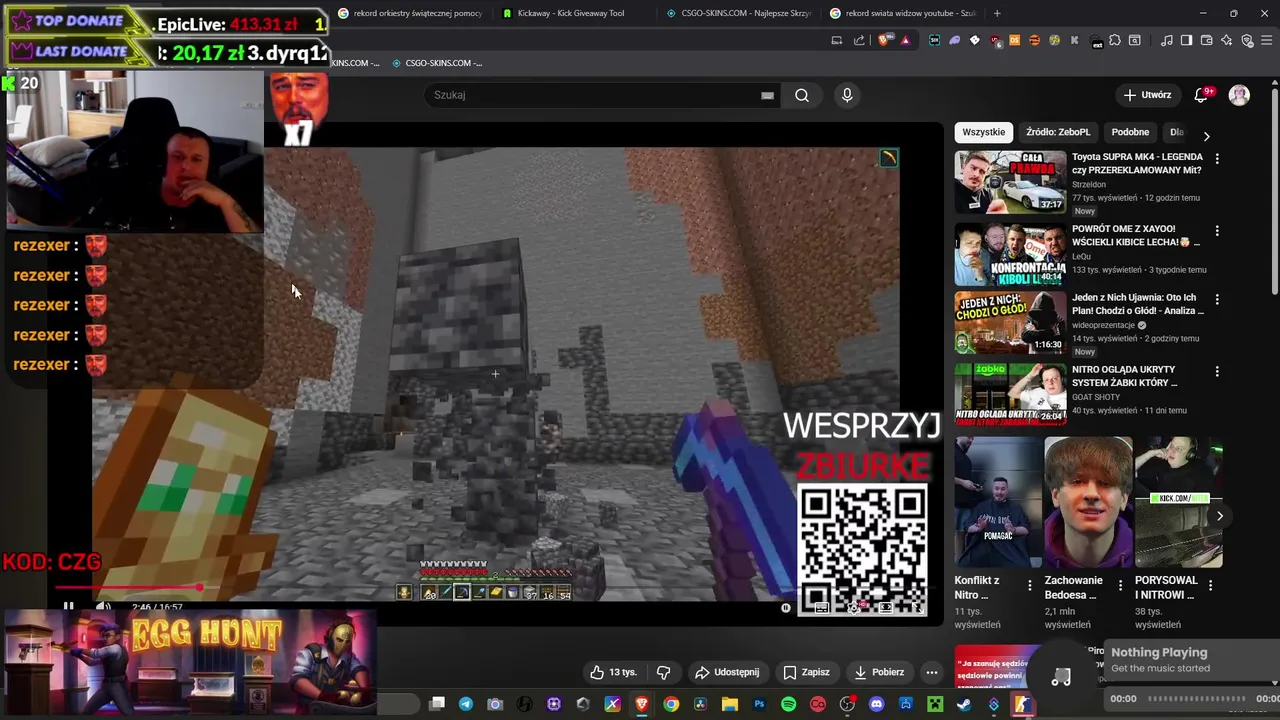Screen dimensions: 1280x720
Task: Switch to the rekord swiata widzow youtube tab
Action: tap(903, 13)
